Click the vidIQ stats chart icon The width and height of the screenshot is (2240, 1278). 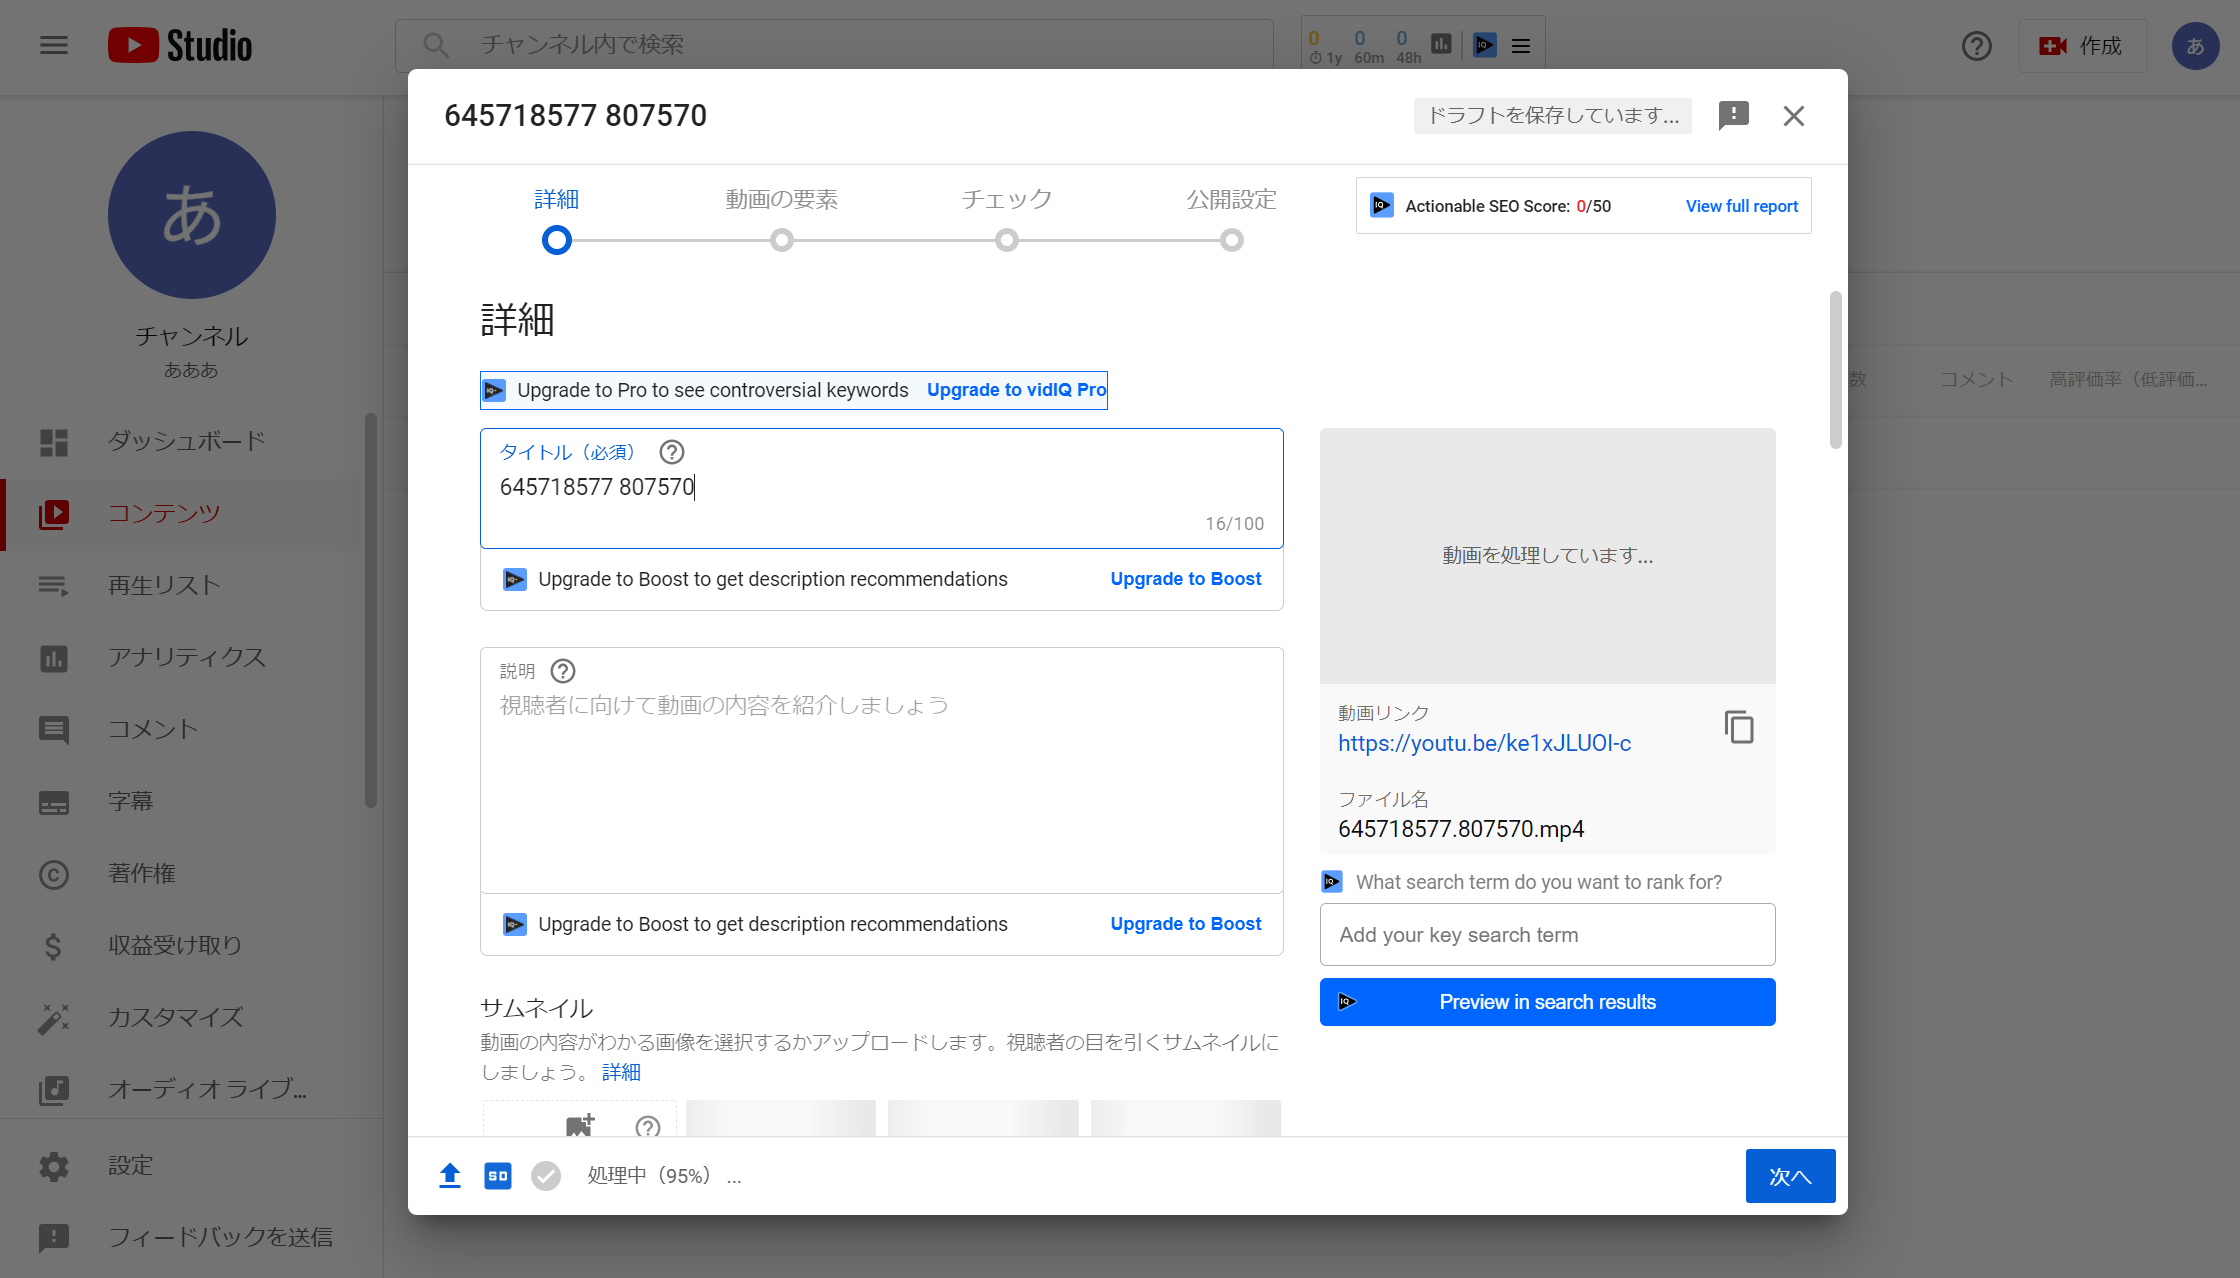click(x=1441, y=44)
